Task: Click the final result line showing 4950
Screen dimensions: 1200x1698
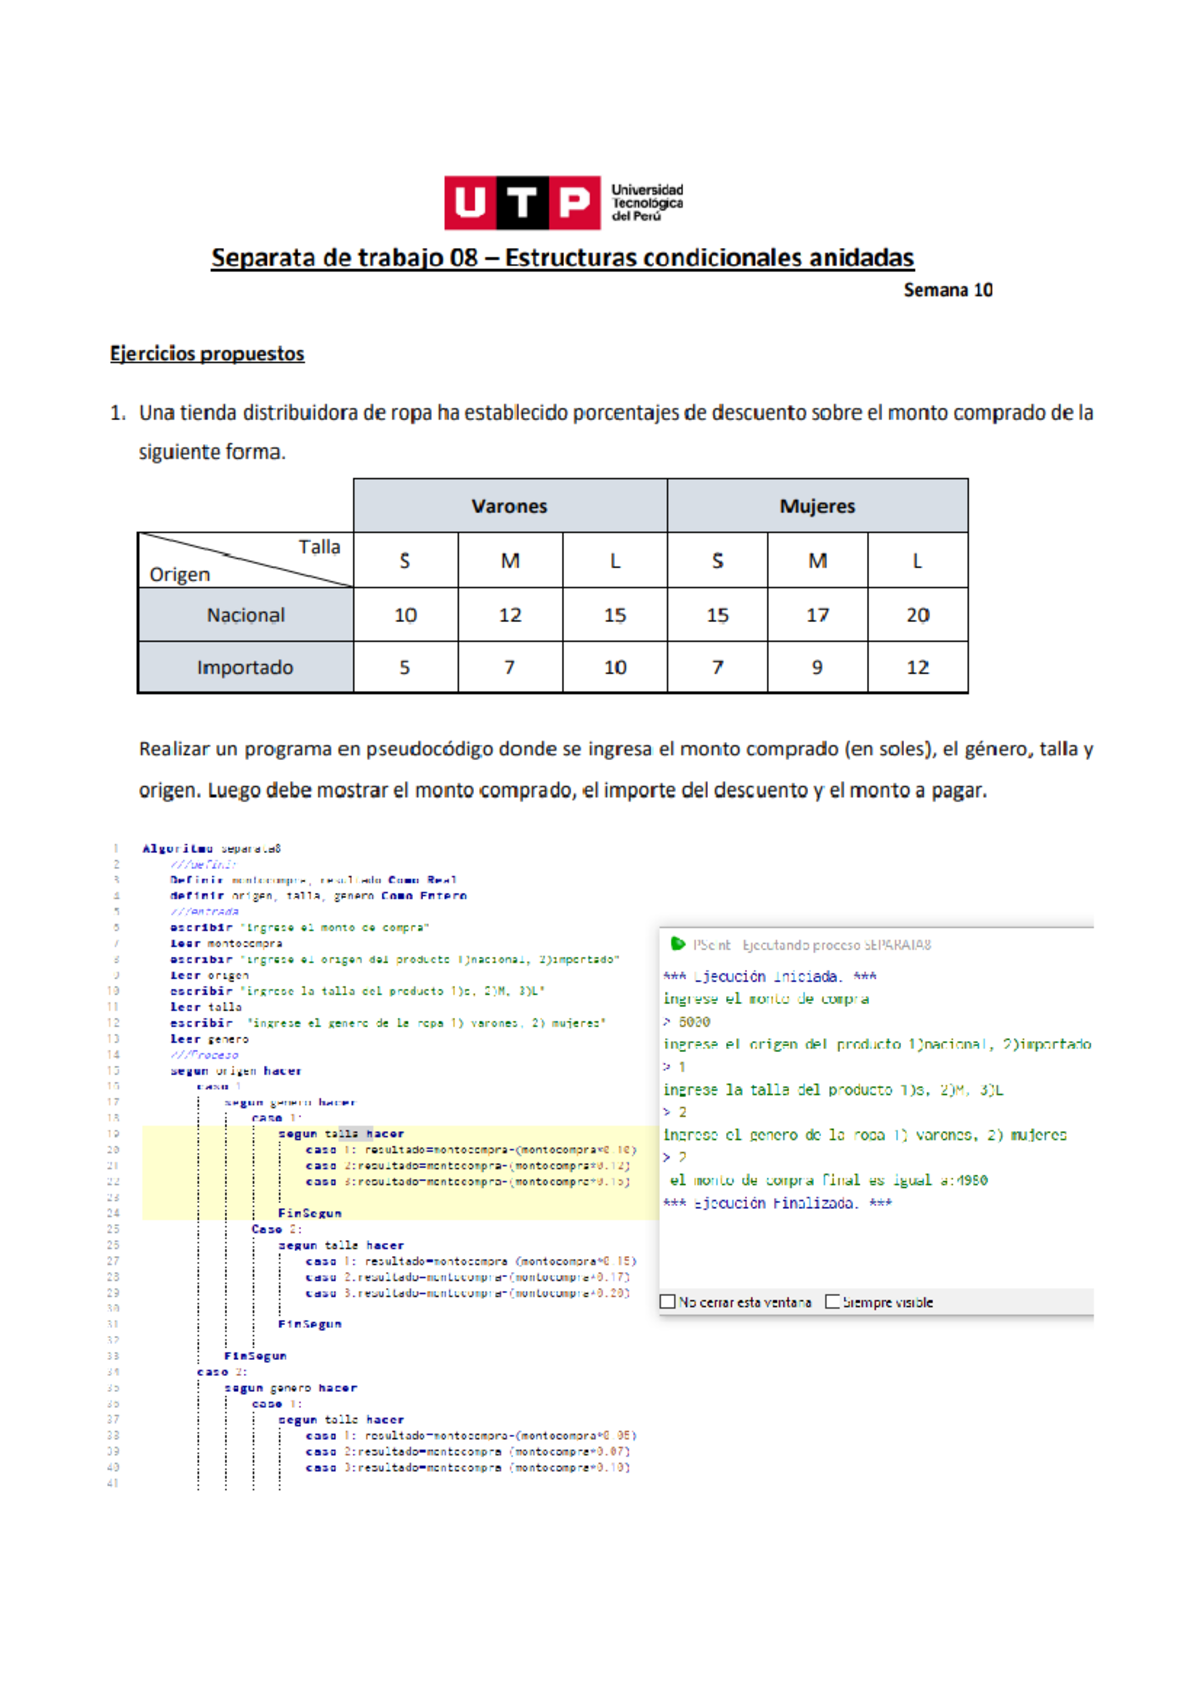Action: point(828,1180)
